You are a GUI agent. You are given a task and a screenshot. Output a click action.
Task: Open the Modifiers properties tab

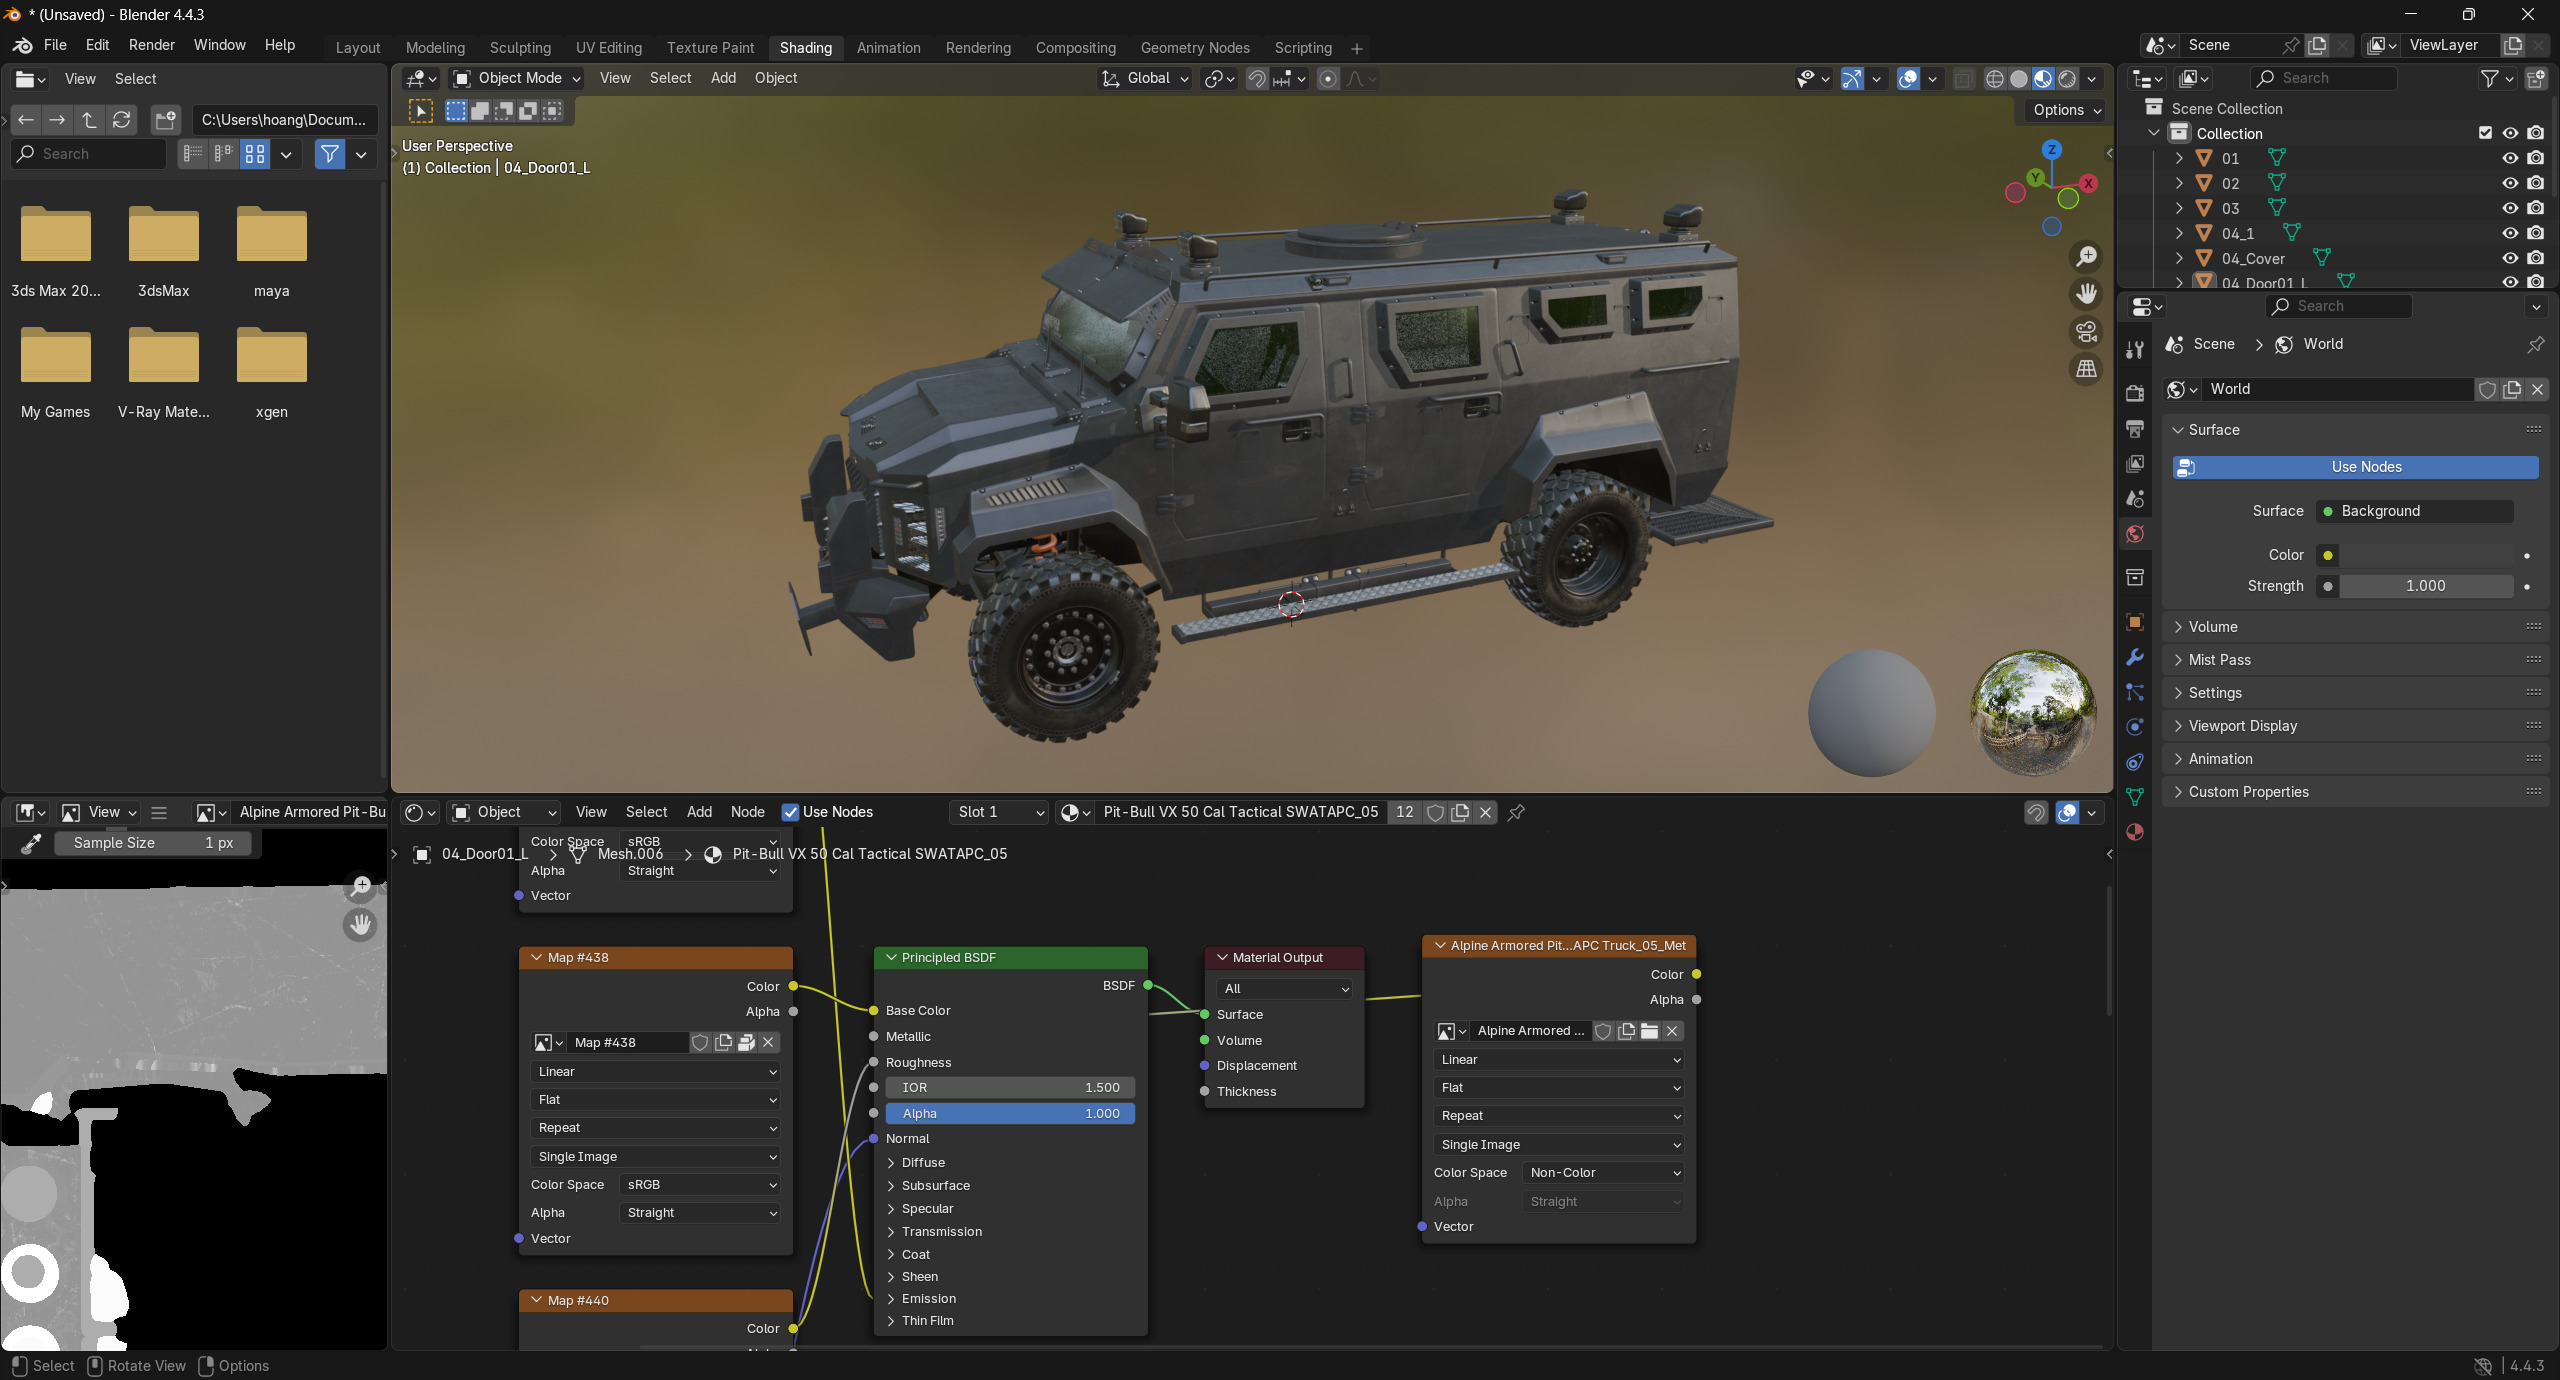tap(2135, 657)
